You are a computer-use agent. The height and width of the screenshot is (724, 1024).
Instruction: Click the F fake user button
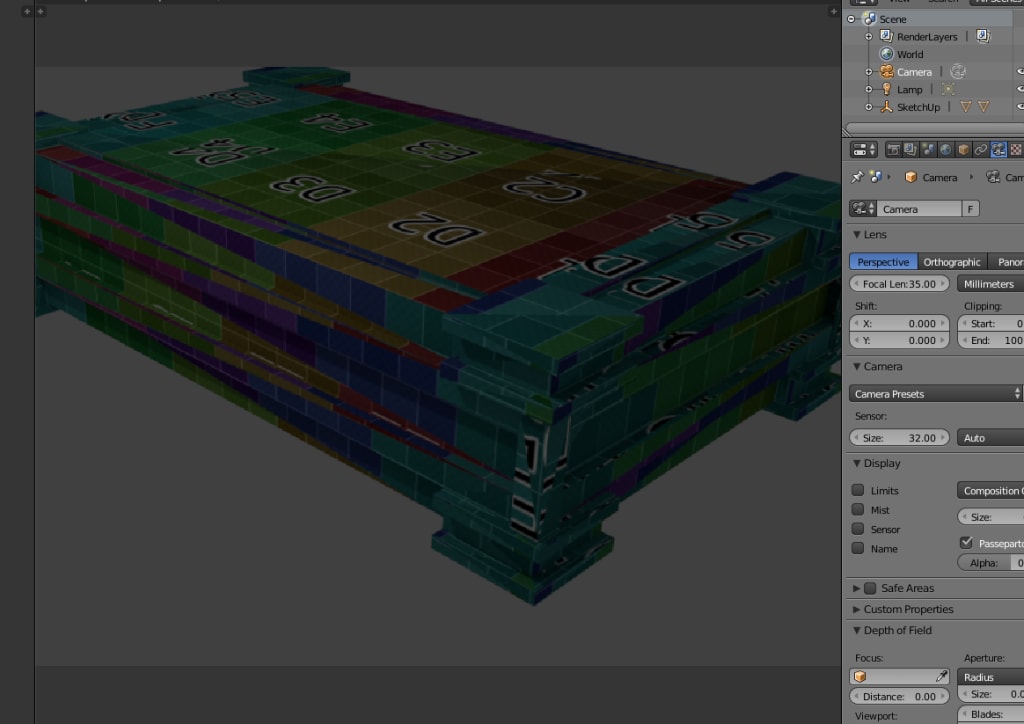(x=970, y=209)
